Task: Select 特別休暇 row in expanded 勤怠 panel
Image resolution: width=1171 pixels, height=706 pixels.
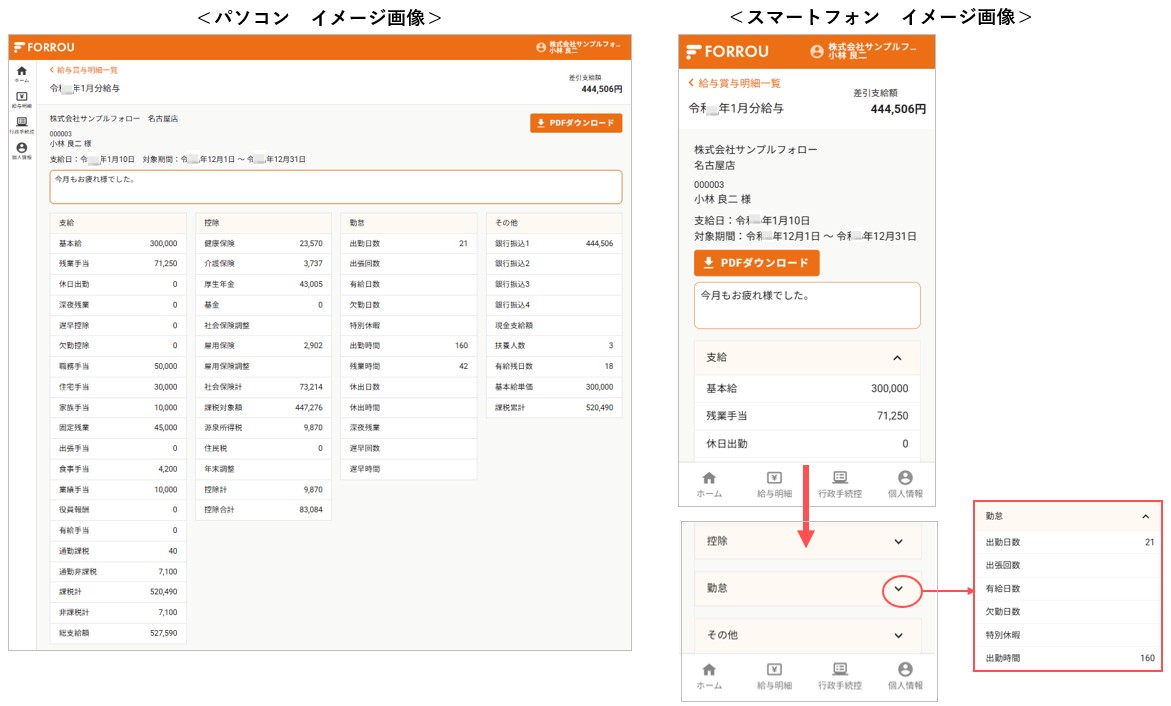Action: [x=1069, y=635]
